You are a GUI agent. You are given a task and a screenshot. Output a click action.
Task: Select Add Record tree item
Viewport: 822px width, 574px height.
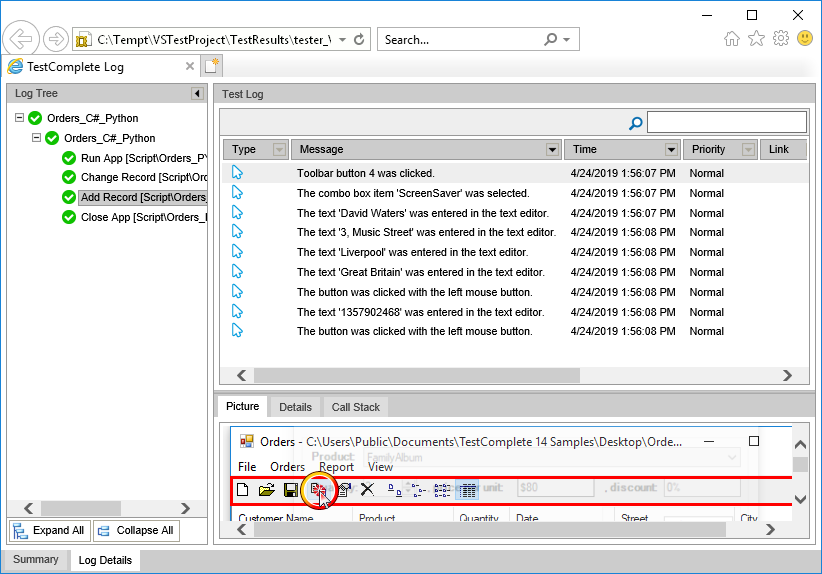click(x=143, y=197)
